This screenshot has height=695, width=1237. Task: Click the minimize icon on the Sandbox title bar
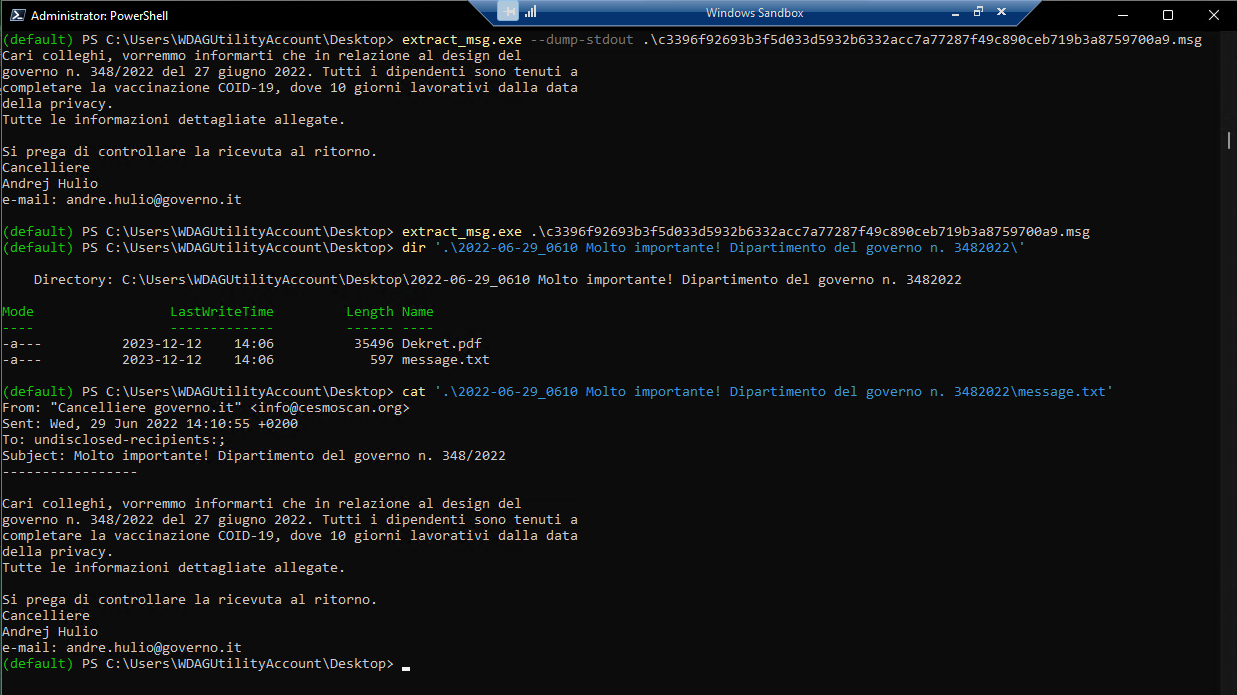957,12
